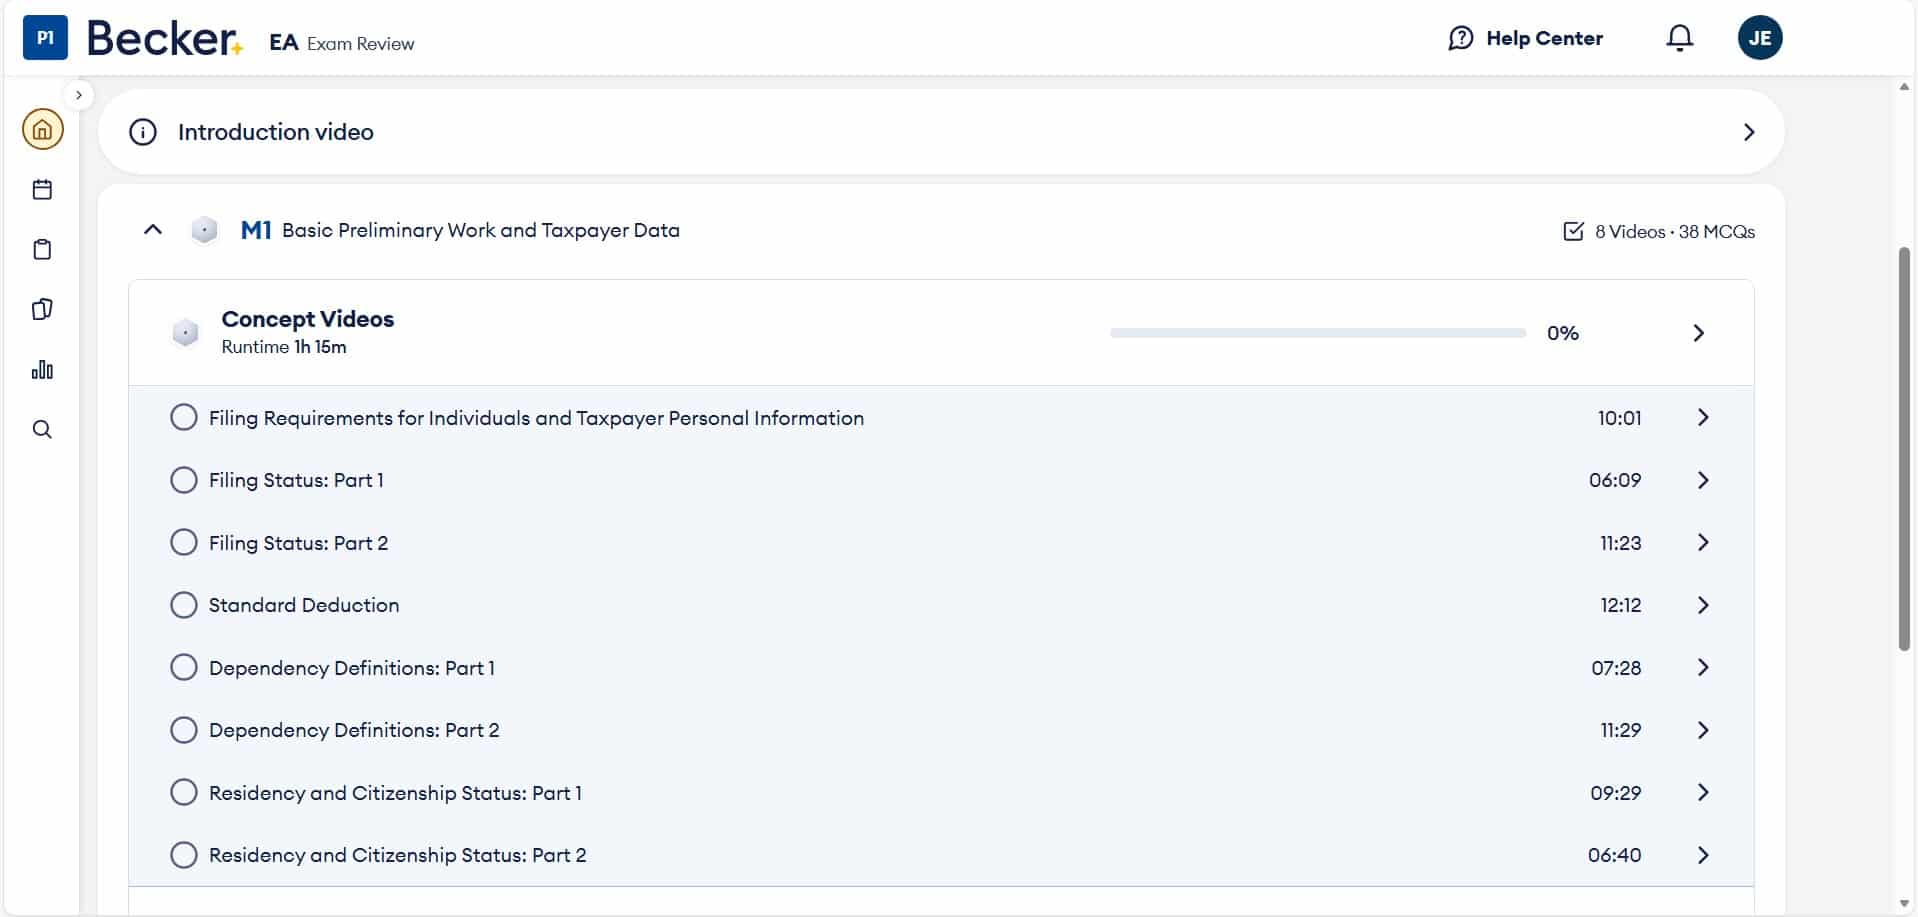Click the home icon in sidebar
The image size is (1918, 917).
42,130
